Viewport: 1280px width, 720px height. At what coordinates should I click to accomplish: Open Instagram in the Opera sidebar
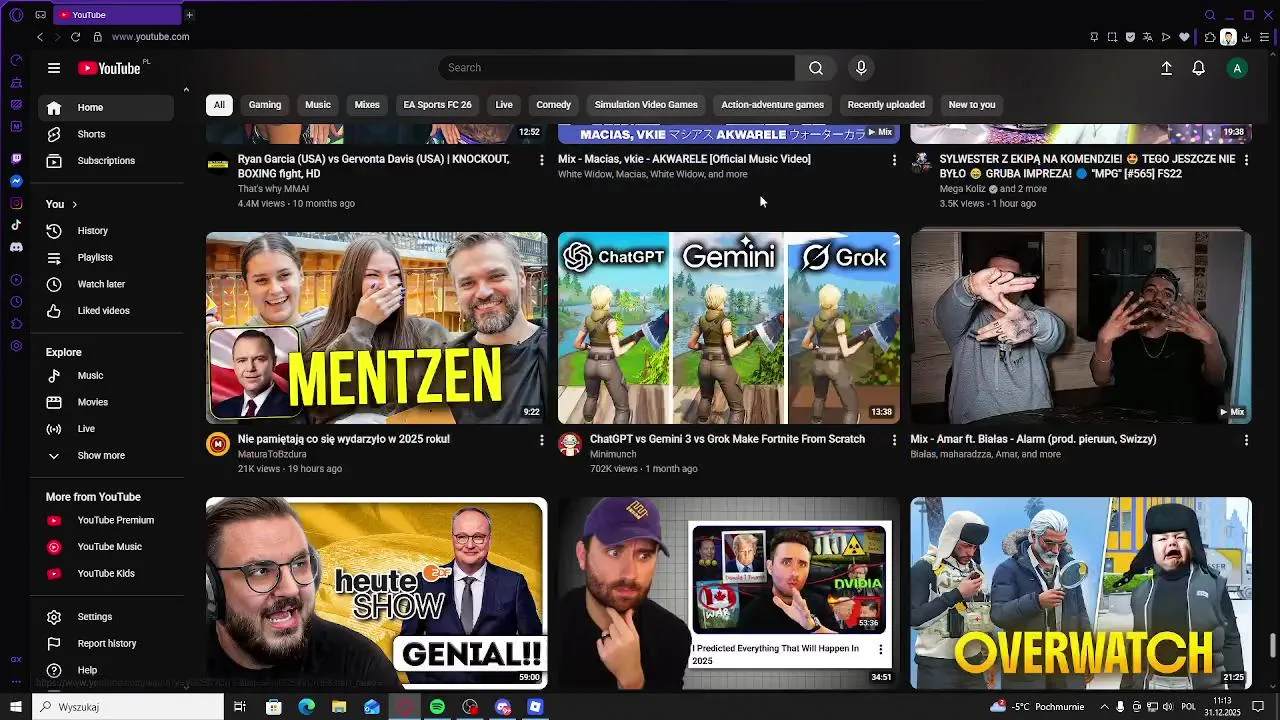click(16, 203)
